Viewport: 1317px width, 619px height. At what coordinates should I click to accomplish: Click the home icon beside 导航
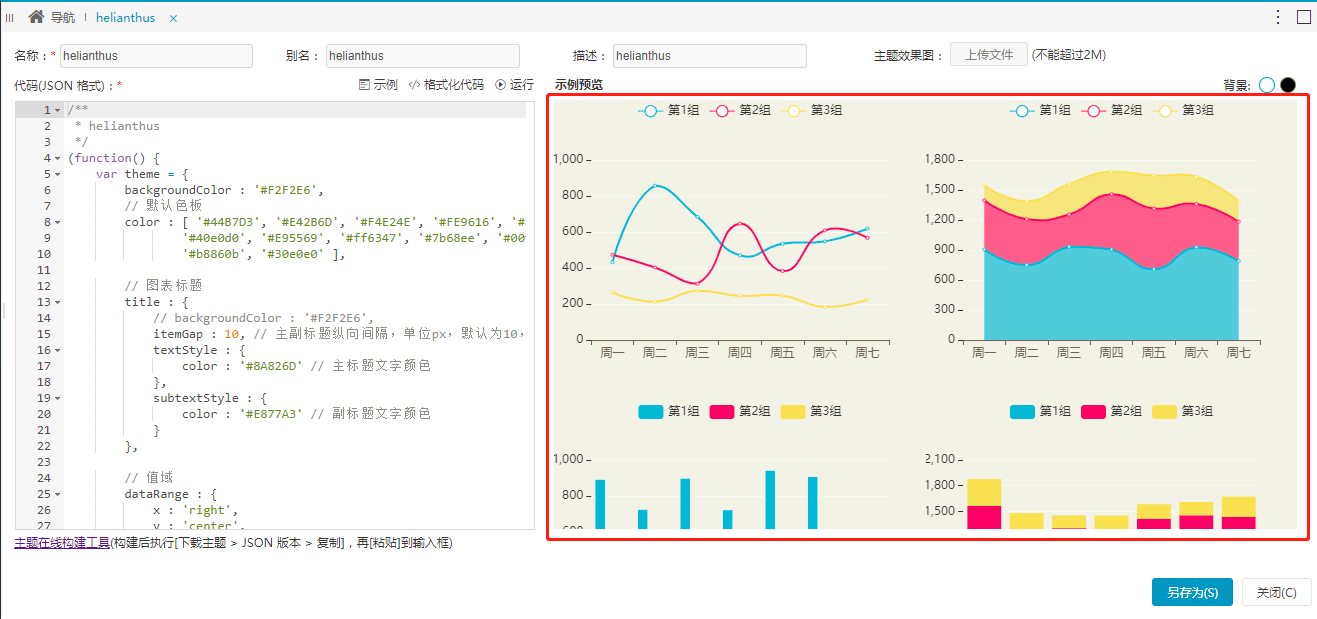(x=36, y=17)
